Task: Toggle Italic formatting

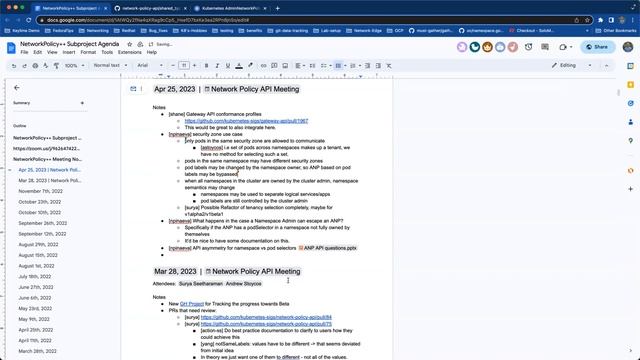Action: [217, 66]
